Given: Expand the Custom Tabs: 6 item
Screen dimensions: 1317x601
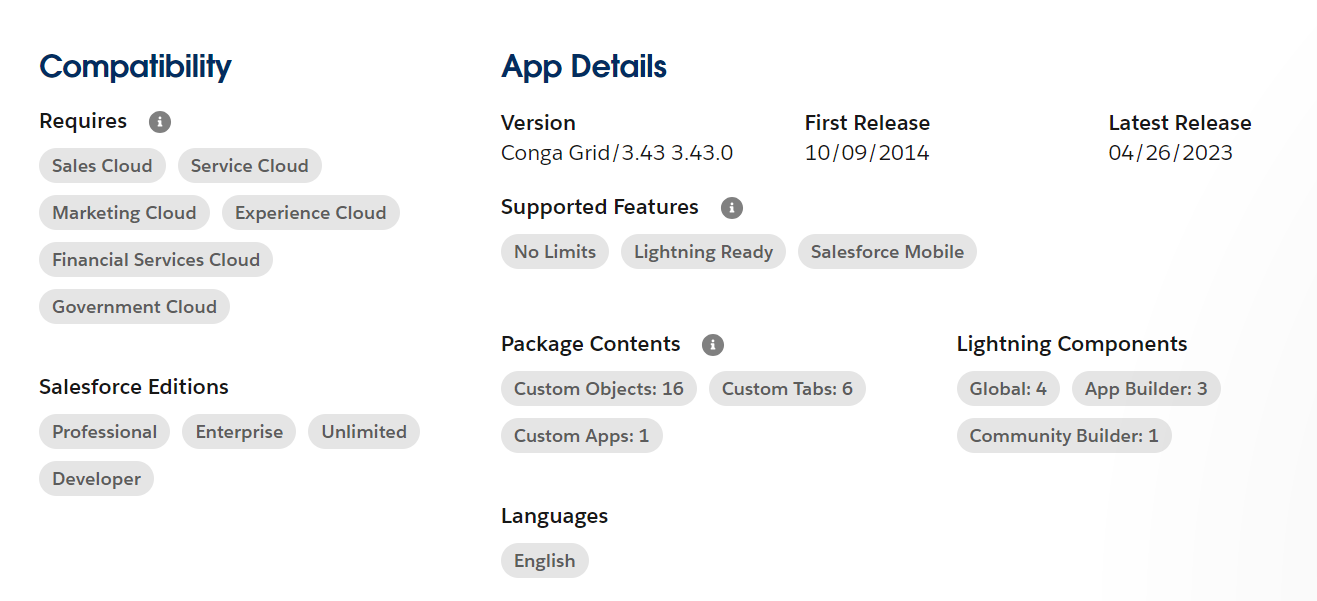Looking at the screenshot, I should pyautogui.click(x=787, y=388).
